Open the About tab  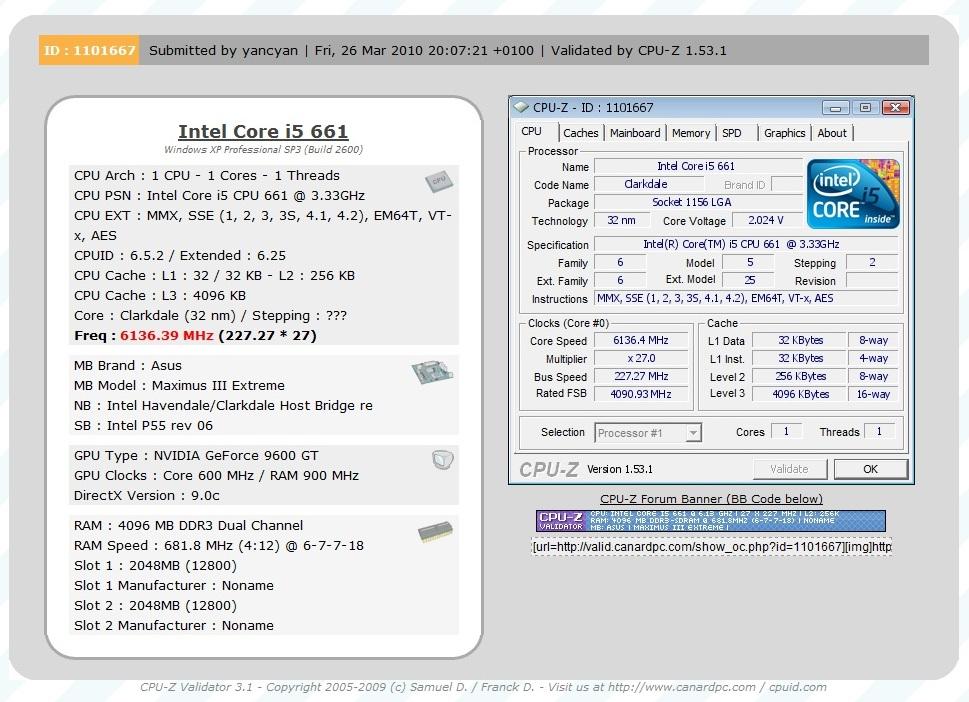coord(832,133)
